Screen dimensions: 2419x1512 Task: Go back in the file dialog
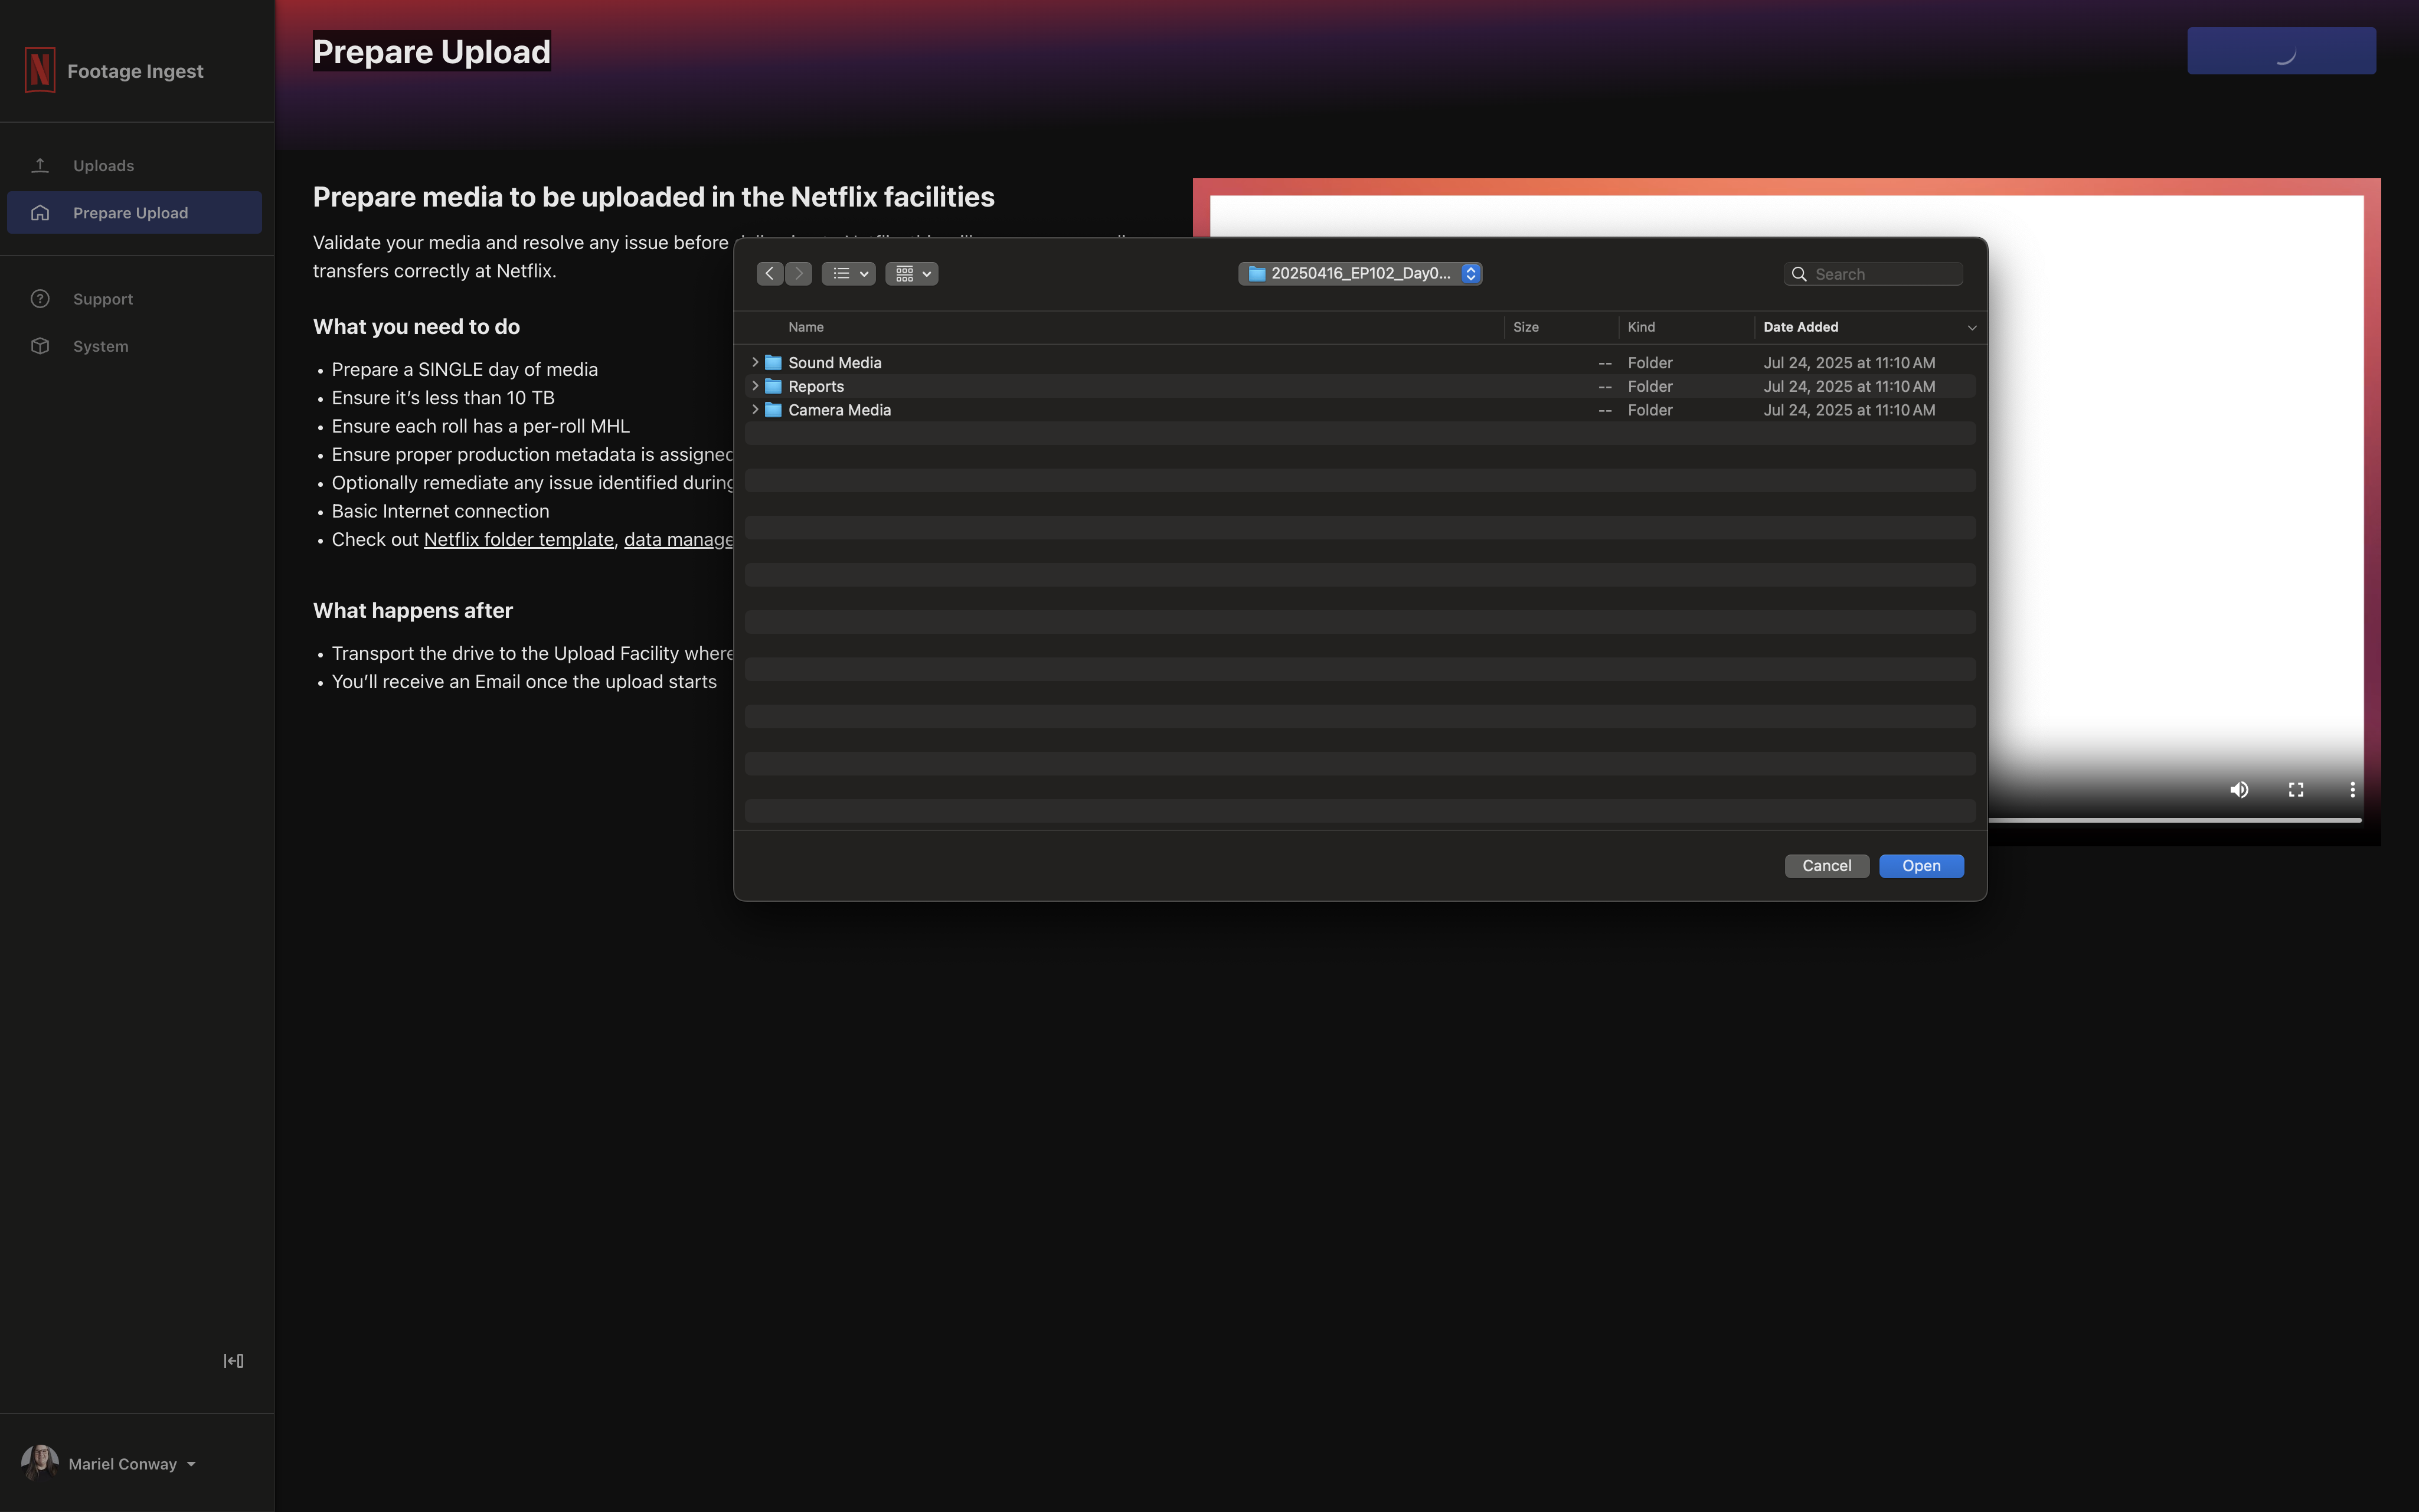click(x=769, y=273)
